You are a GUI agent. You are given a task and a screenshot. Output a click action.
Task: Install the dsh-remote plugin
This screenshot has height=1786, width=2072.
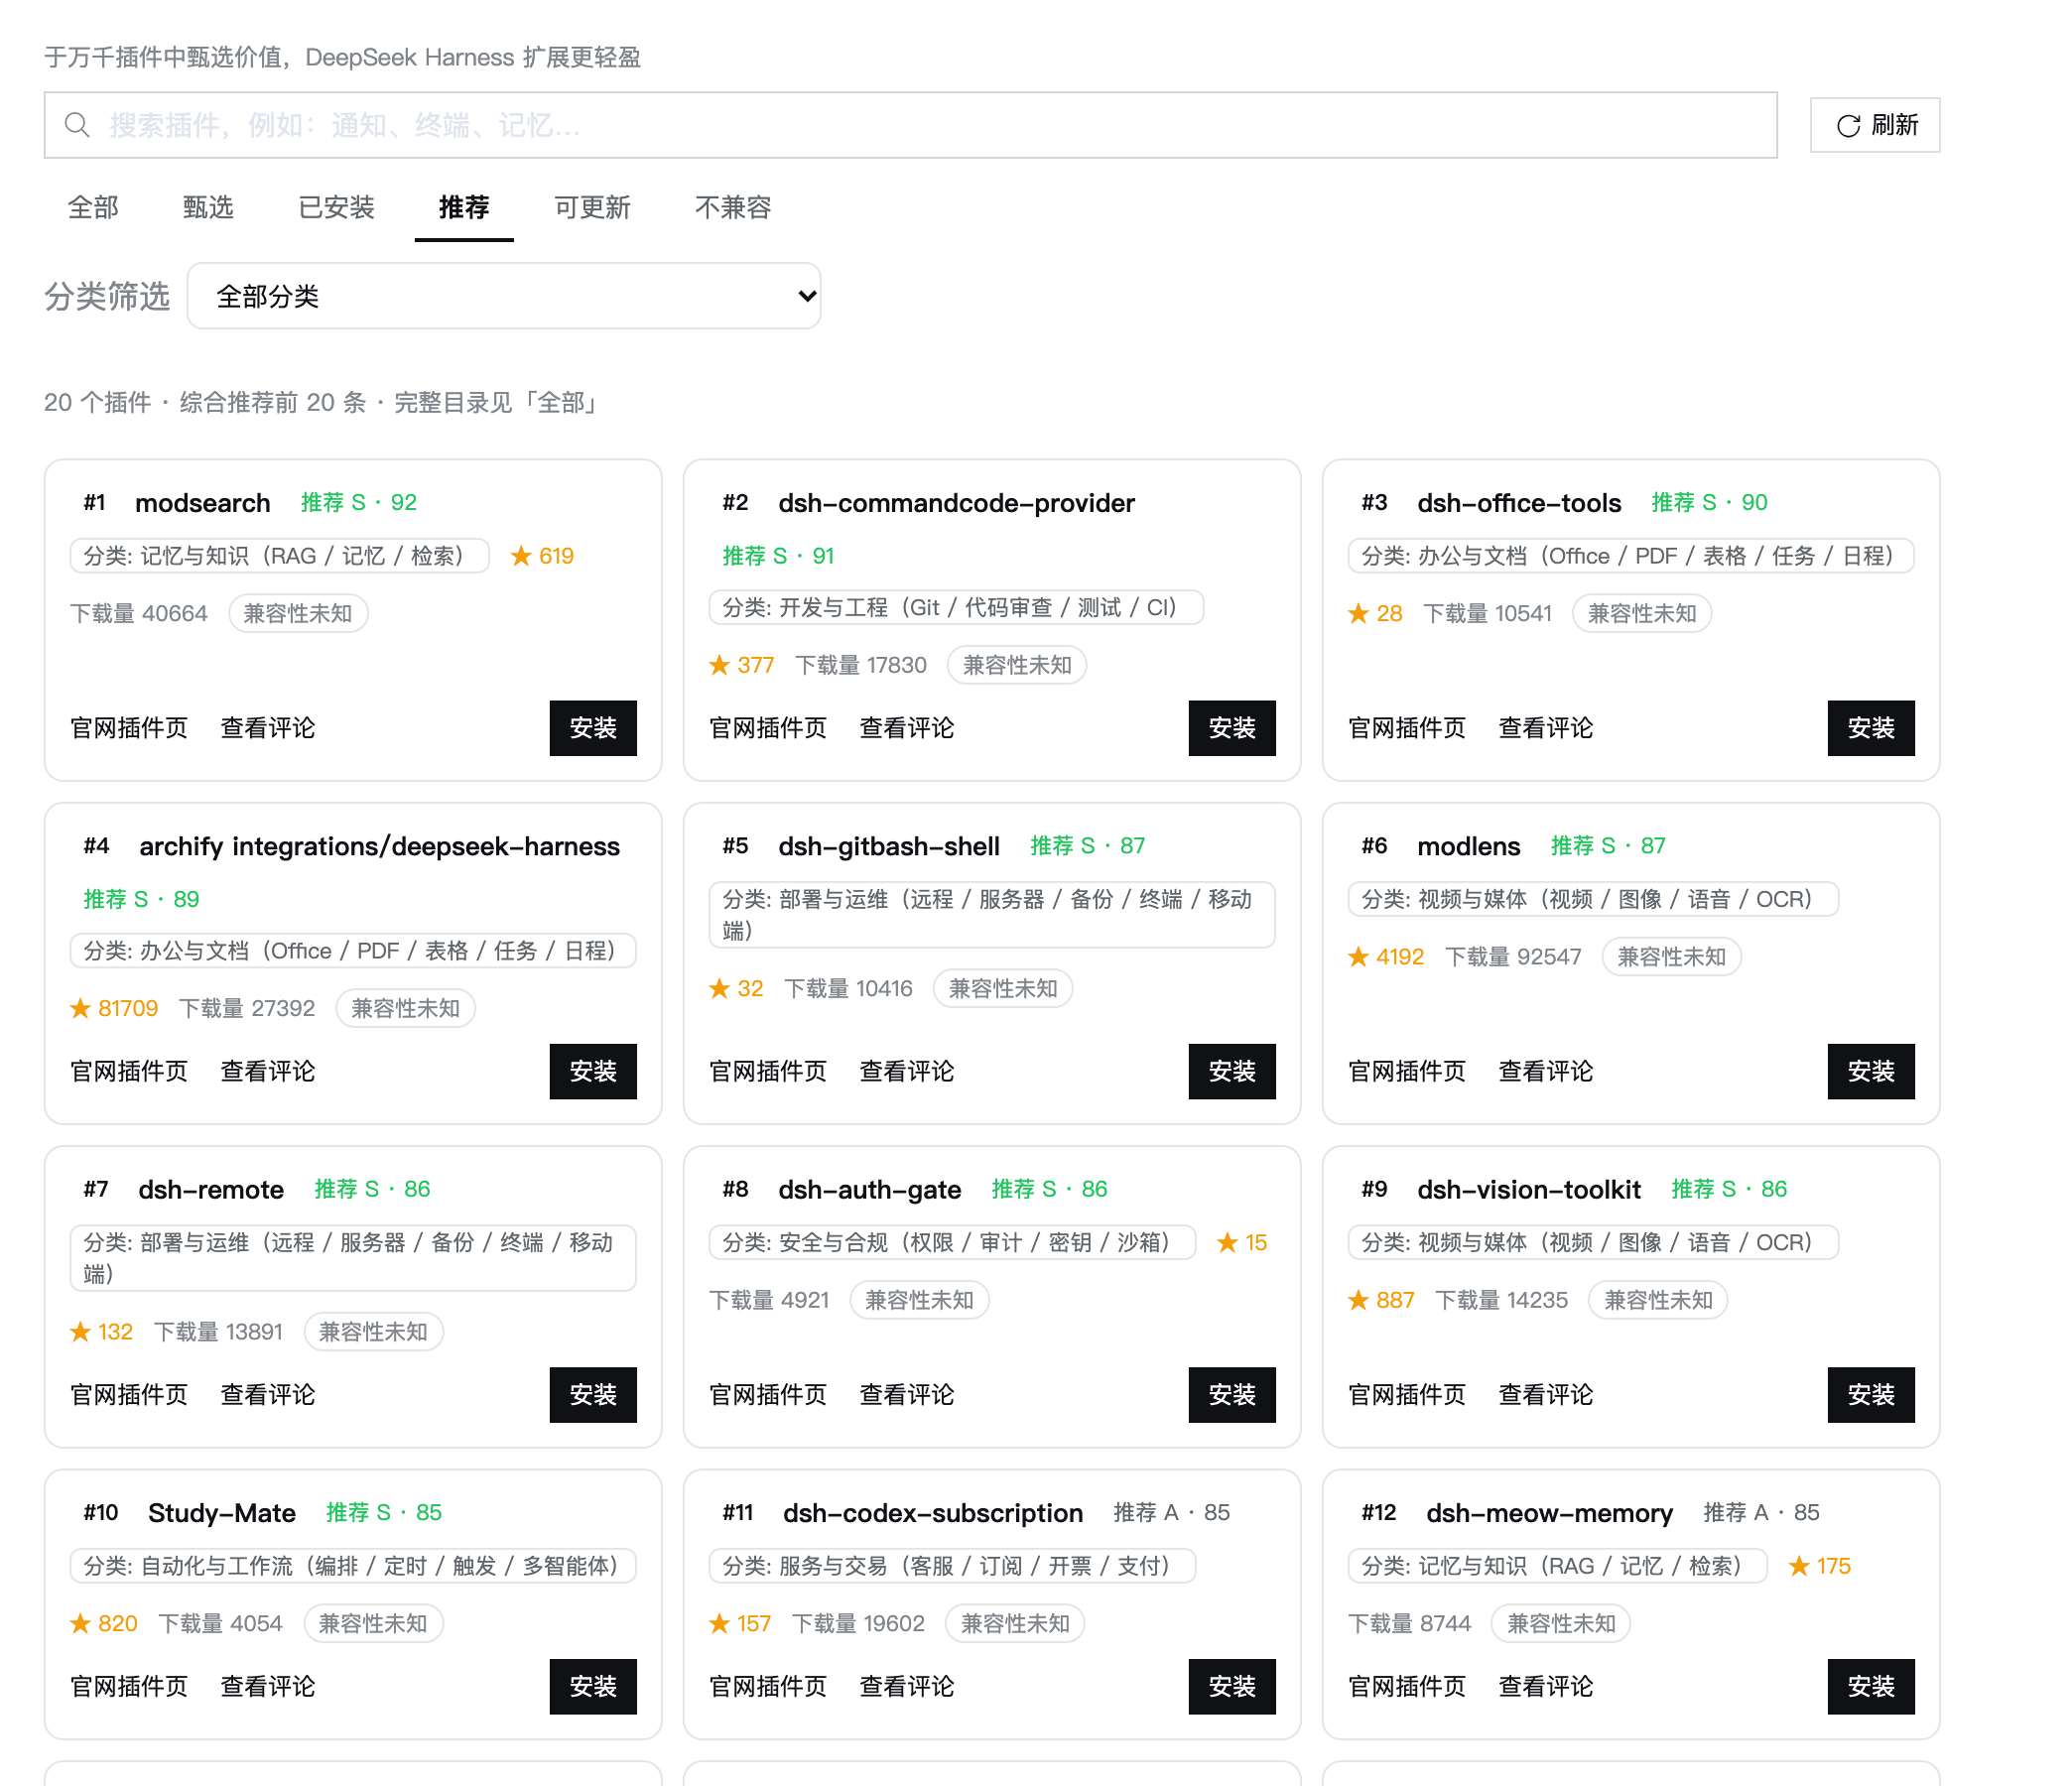tap(593, 1395)
